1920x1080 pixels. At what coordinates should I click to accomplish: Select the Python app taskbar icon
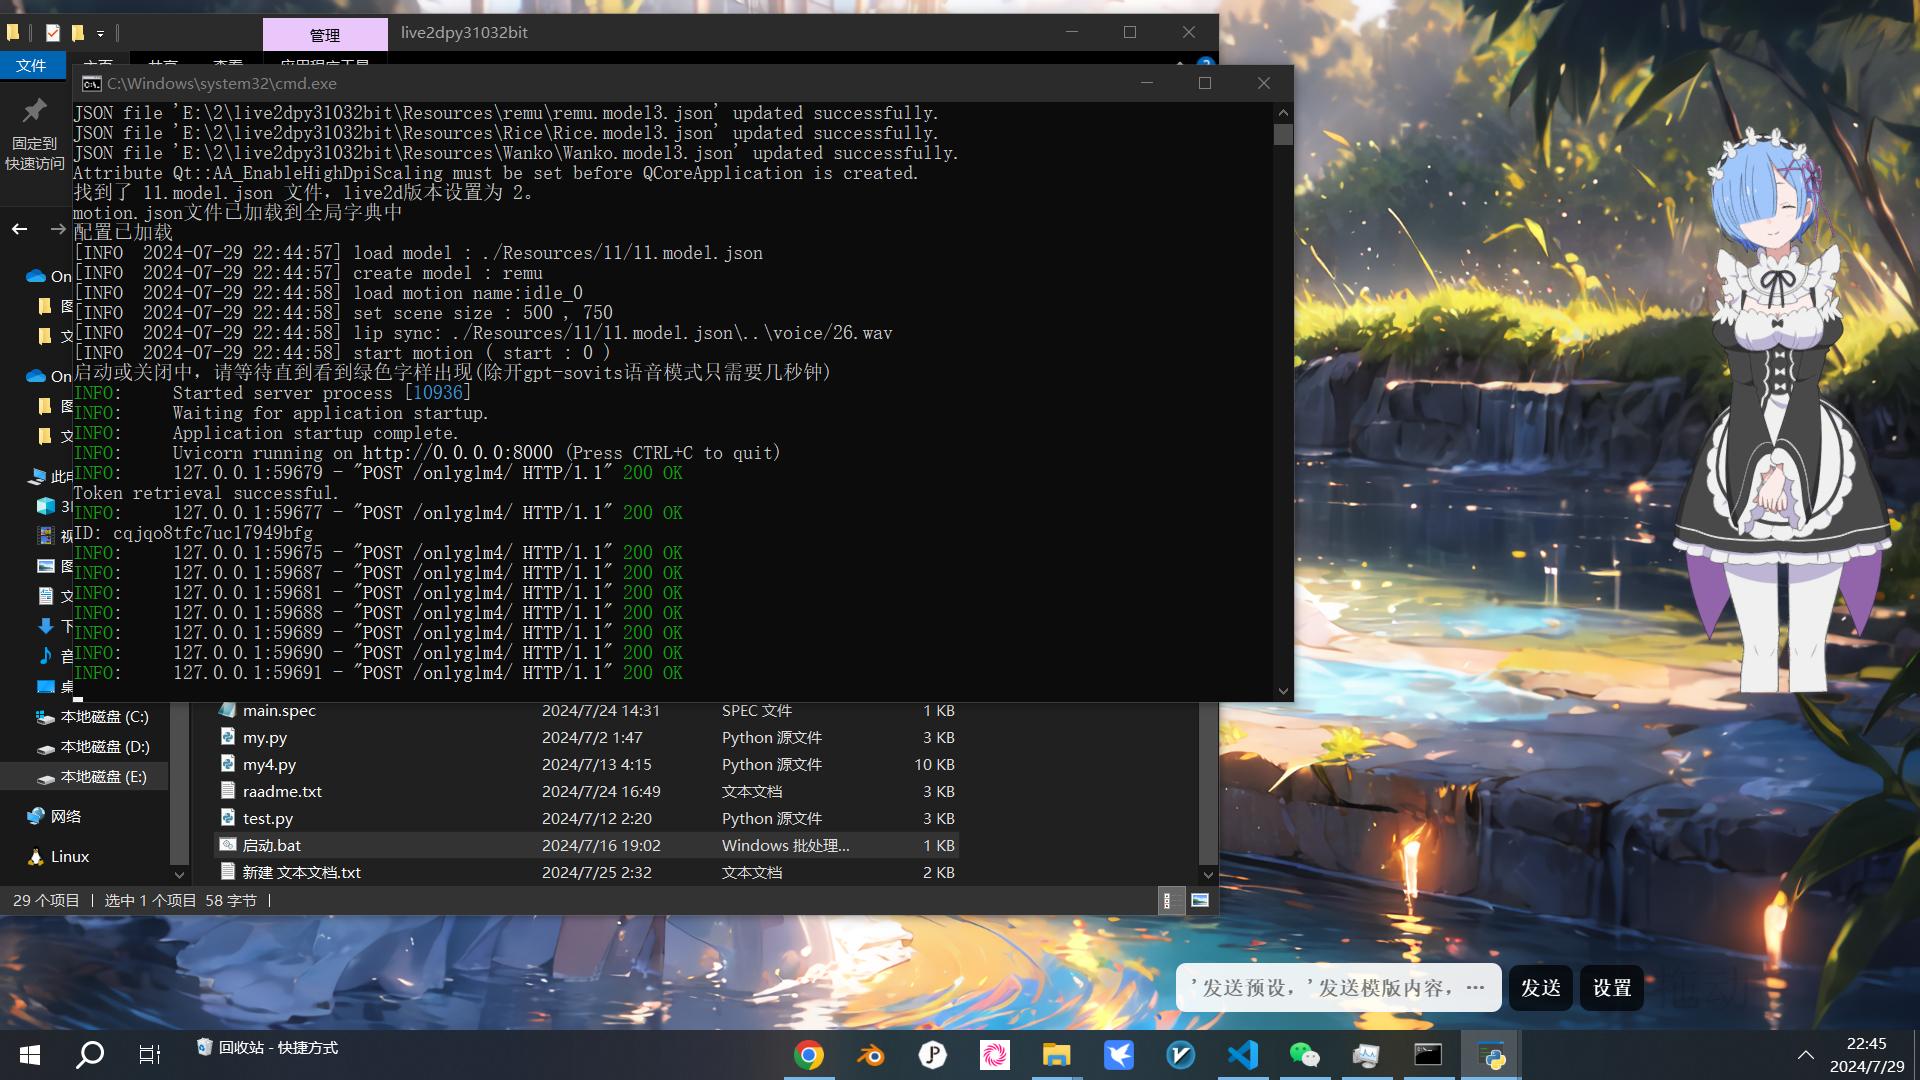[x=1491, y=1055]
